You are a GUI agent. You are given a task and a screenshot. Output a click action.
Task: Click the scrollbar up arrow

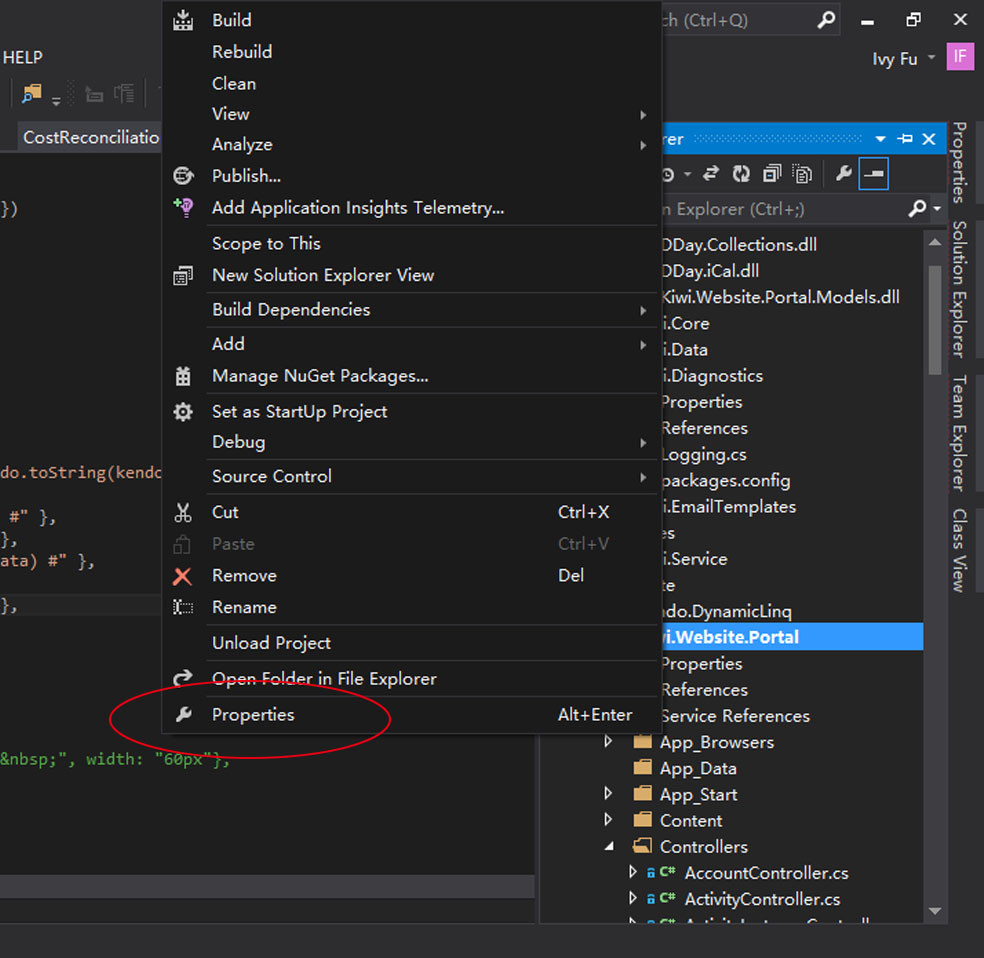935,242
